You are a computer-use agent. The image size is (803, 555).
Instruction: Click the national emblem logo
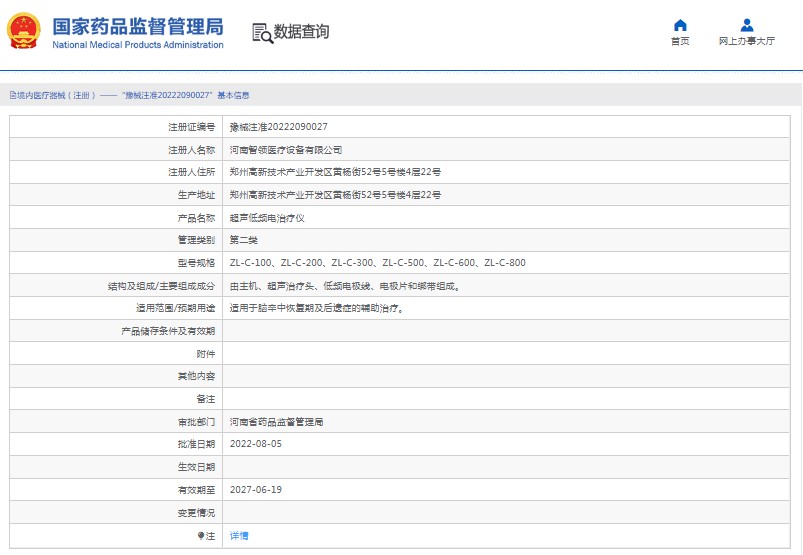point(23,31)
